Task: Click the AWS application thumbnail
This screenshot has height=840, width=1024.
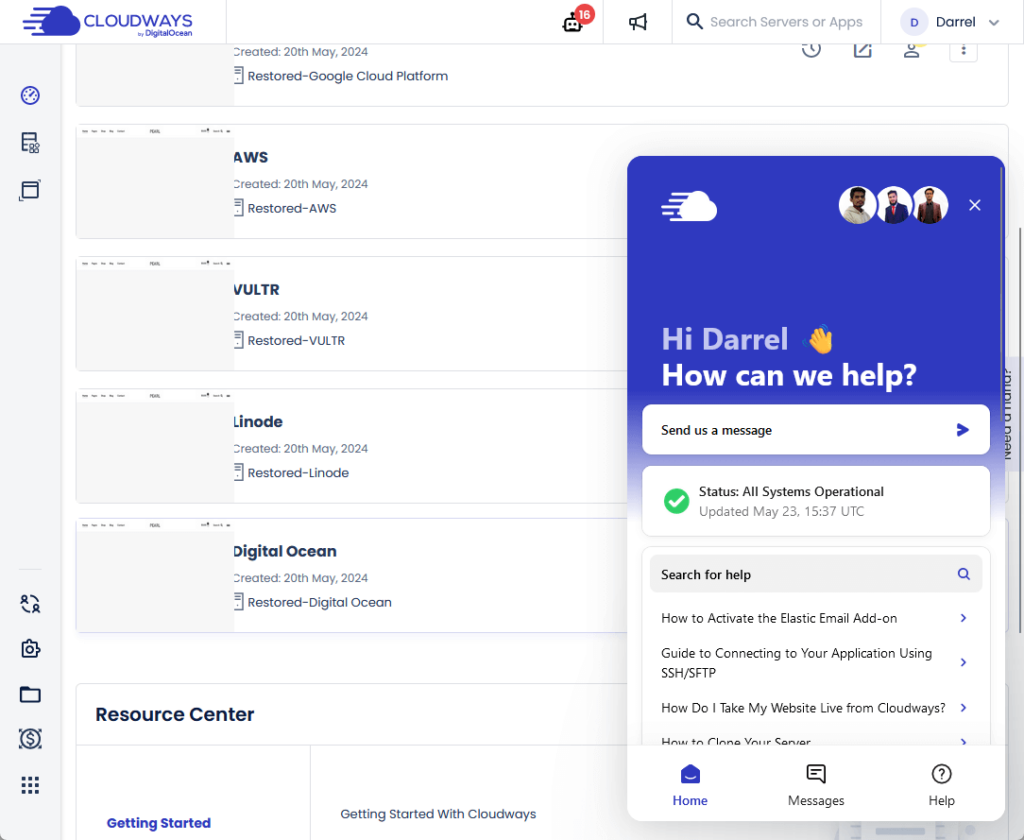Action: tap(155, 182)
